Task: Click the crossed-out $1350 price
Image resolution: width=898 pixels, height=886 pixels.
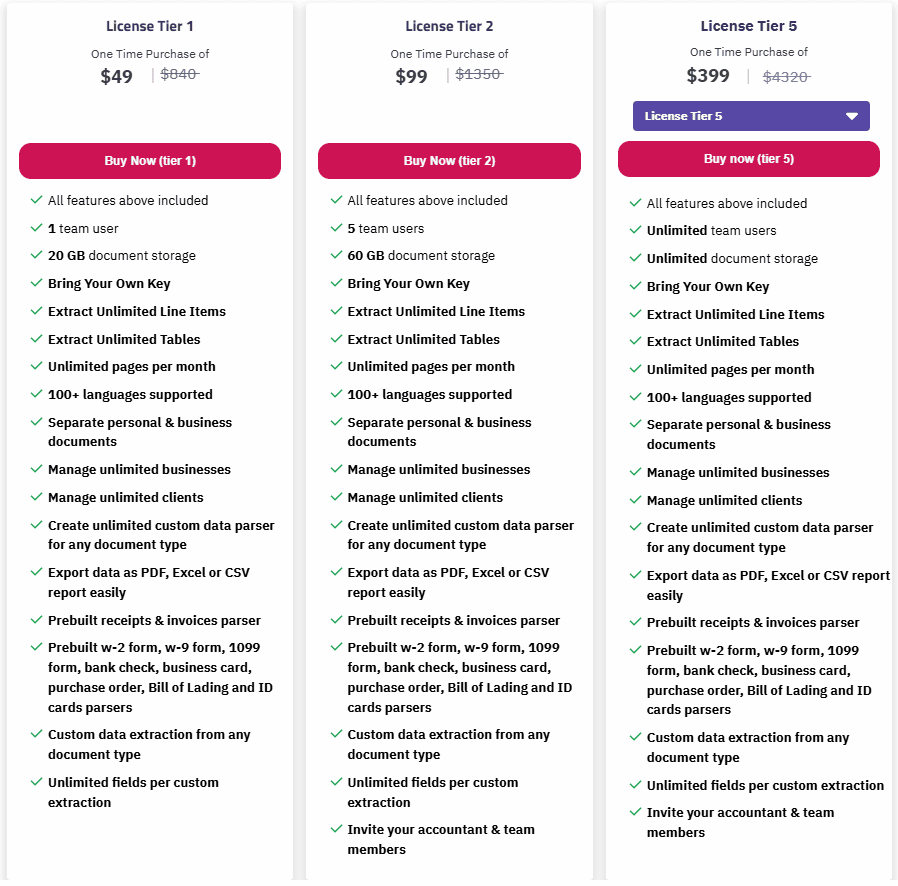Action: [479, 74]
